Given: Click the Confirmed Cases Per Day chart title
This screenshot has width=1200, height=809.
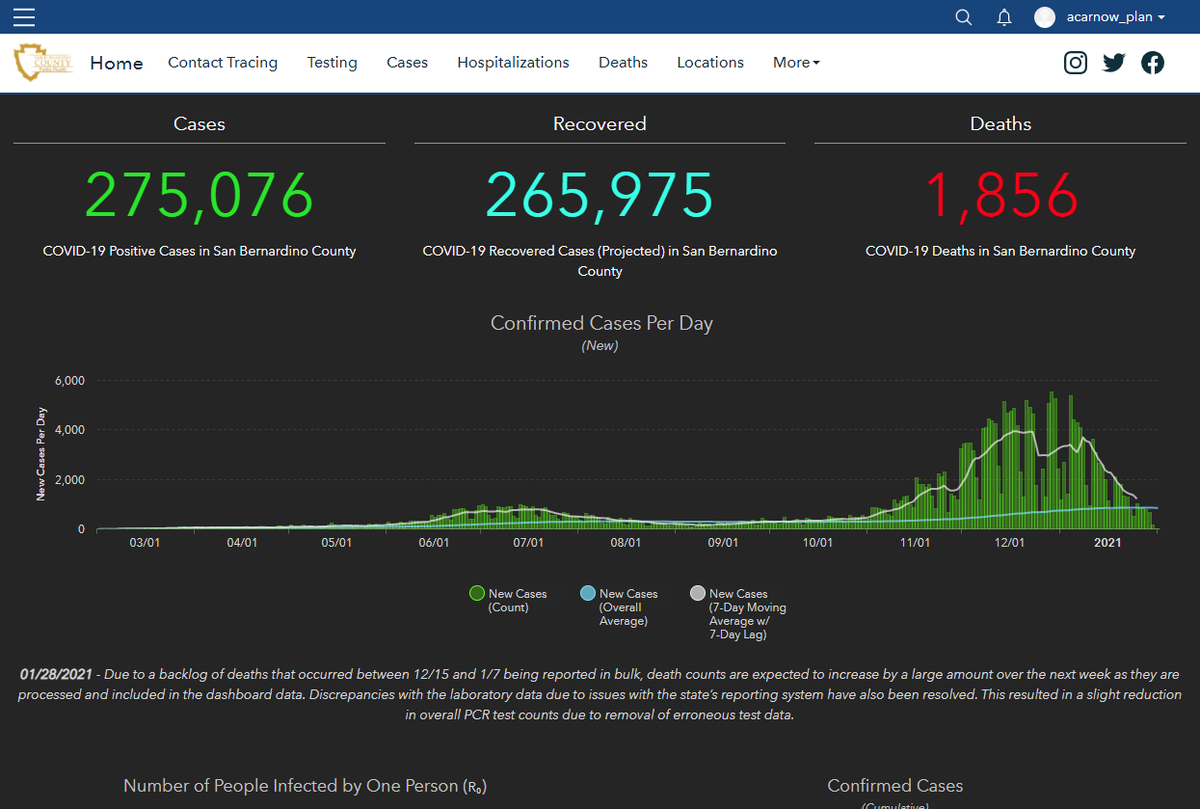Looking at the screenshot, I should 602,323.
